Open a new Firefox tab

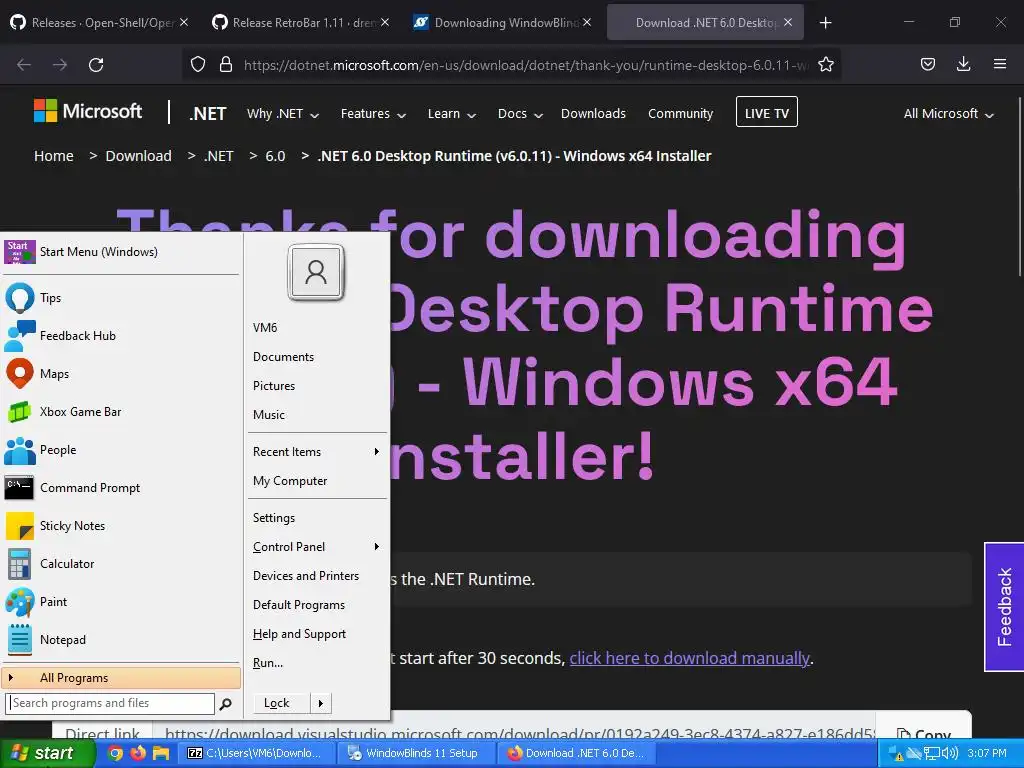(x=825, y=23)
